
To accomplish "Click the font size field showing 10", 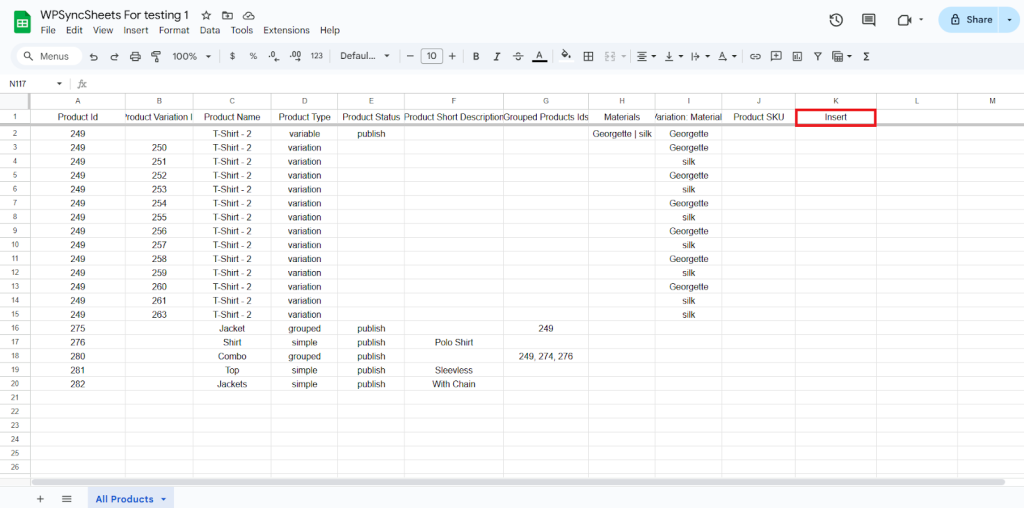I will [x=431, y=57].
